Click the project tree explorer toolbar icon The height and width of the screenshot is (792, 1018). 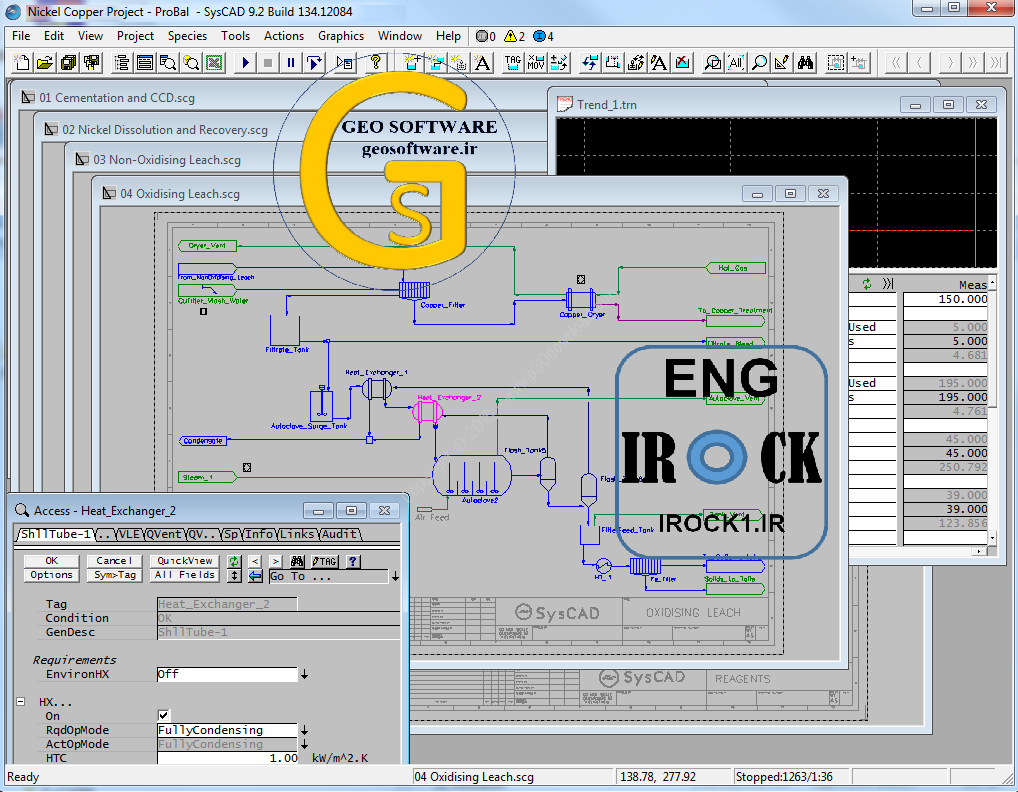pyautogui.click(x=121, y=63)
